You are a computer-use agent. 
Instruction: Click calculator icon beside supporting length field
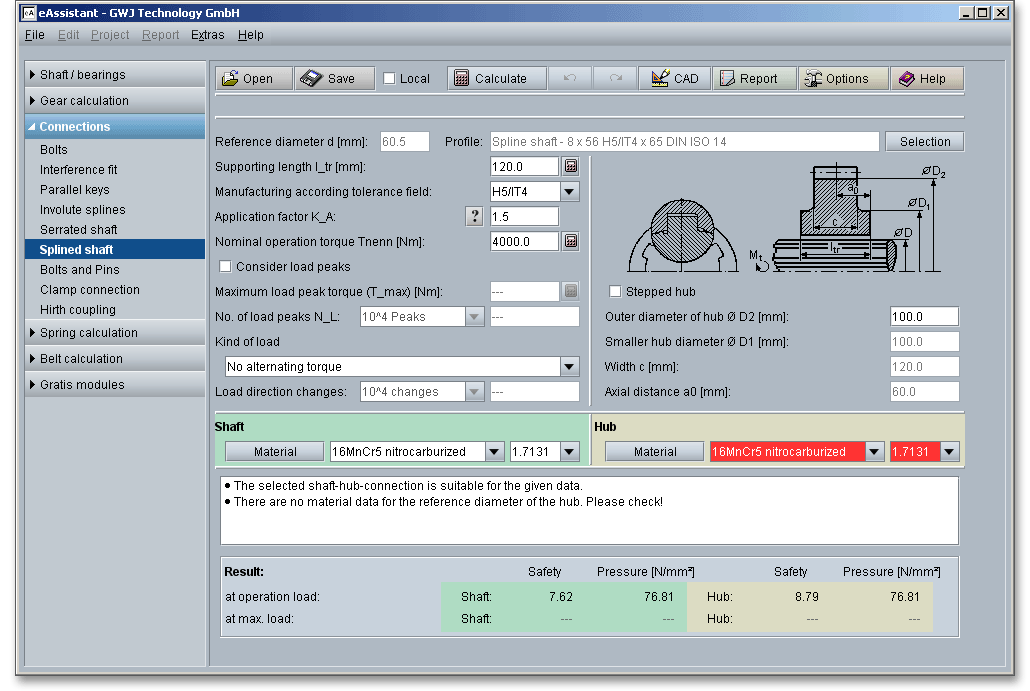coord(570,167)
